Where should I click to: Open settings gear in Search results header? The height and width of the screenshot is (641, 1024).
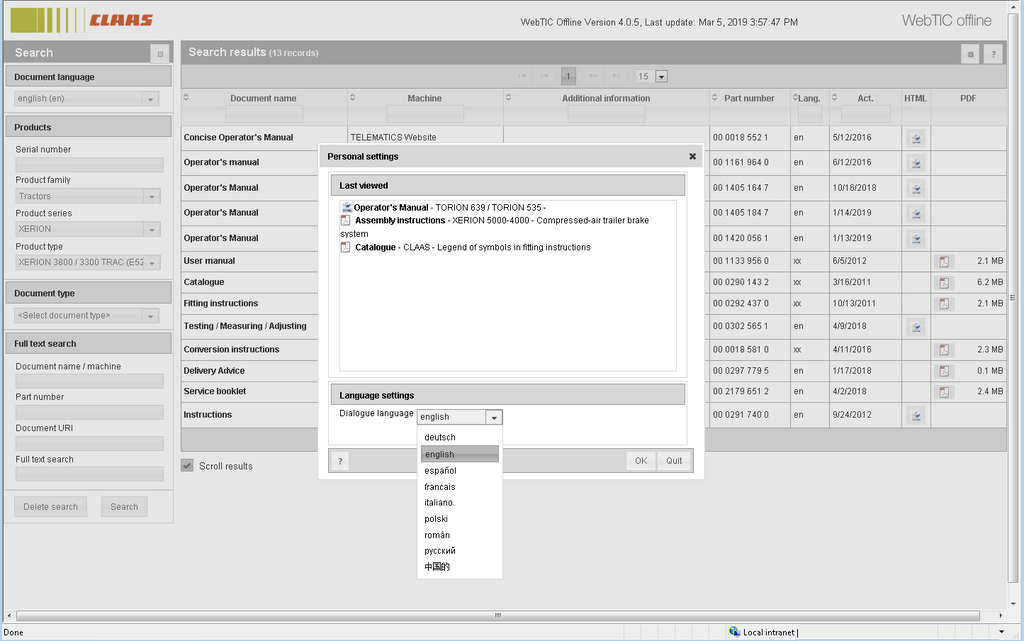[970, 54]
